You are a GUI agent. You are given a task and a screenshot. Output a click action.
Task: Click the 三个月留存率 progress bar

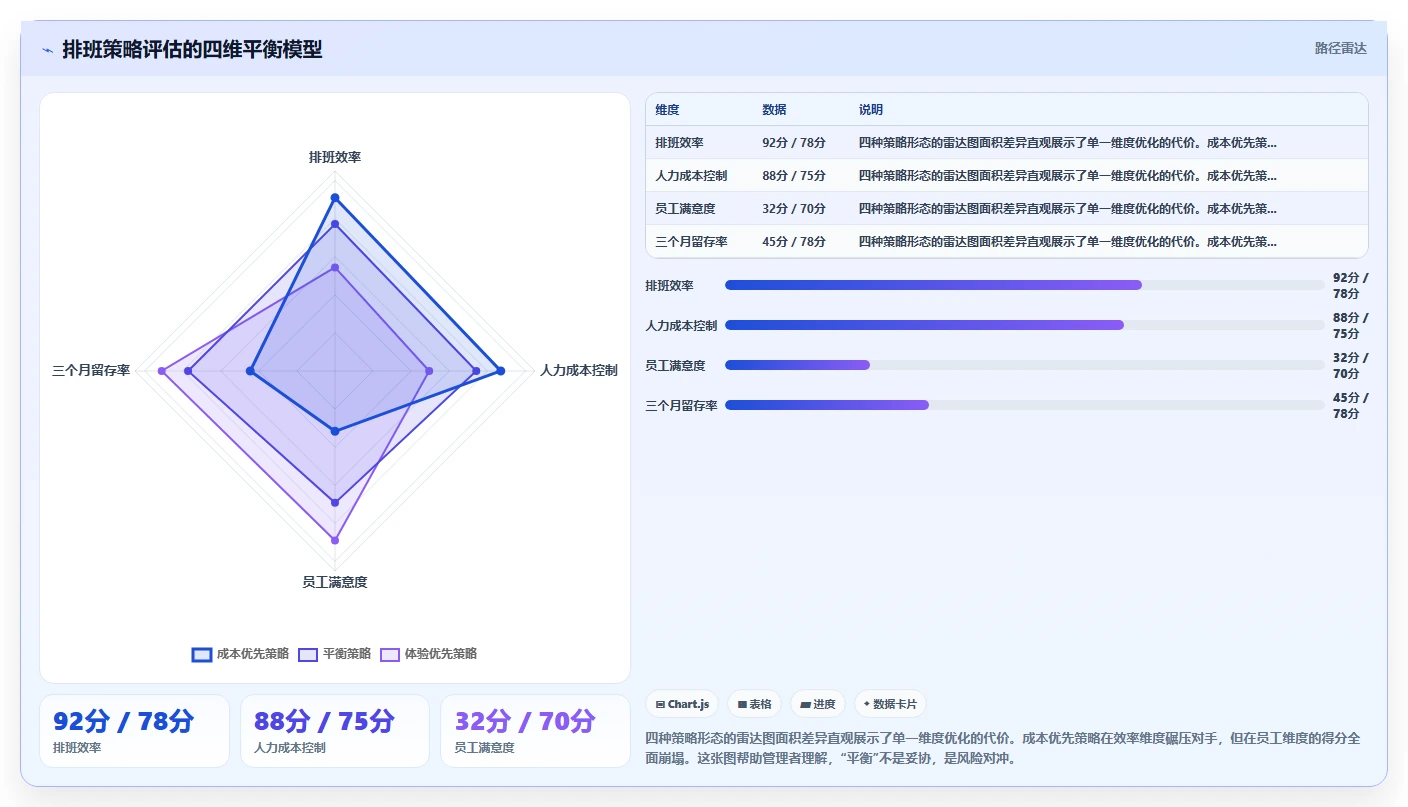(x=1024, y=405)
